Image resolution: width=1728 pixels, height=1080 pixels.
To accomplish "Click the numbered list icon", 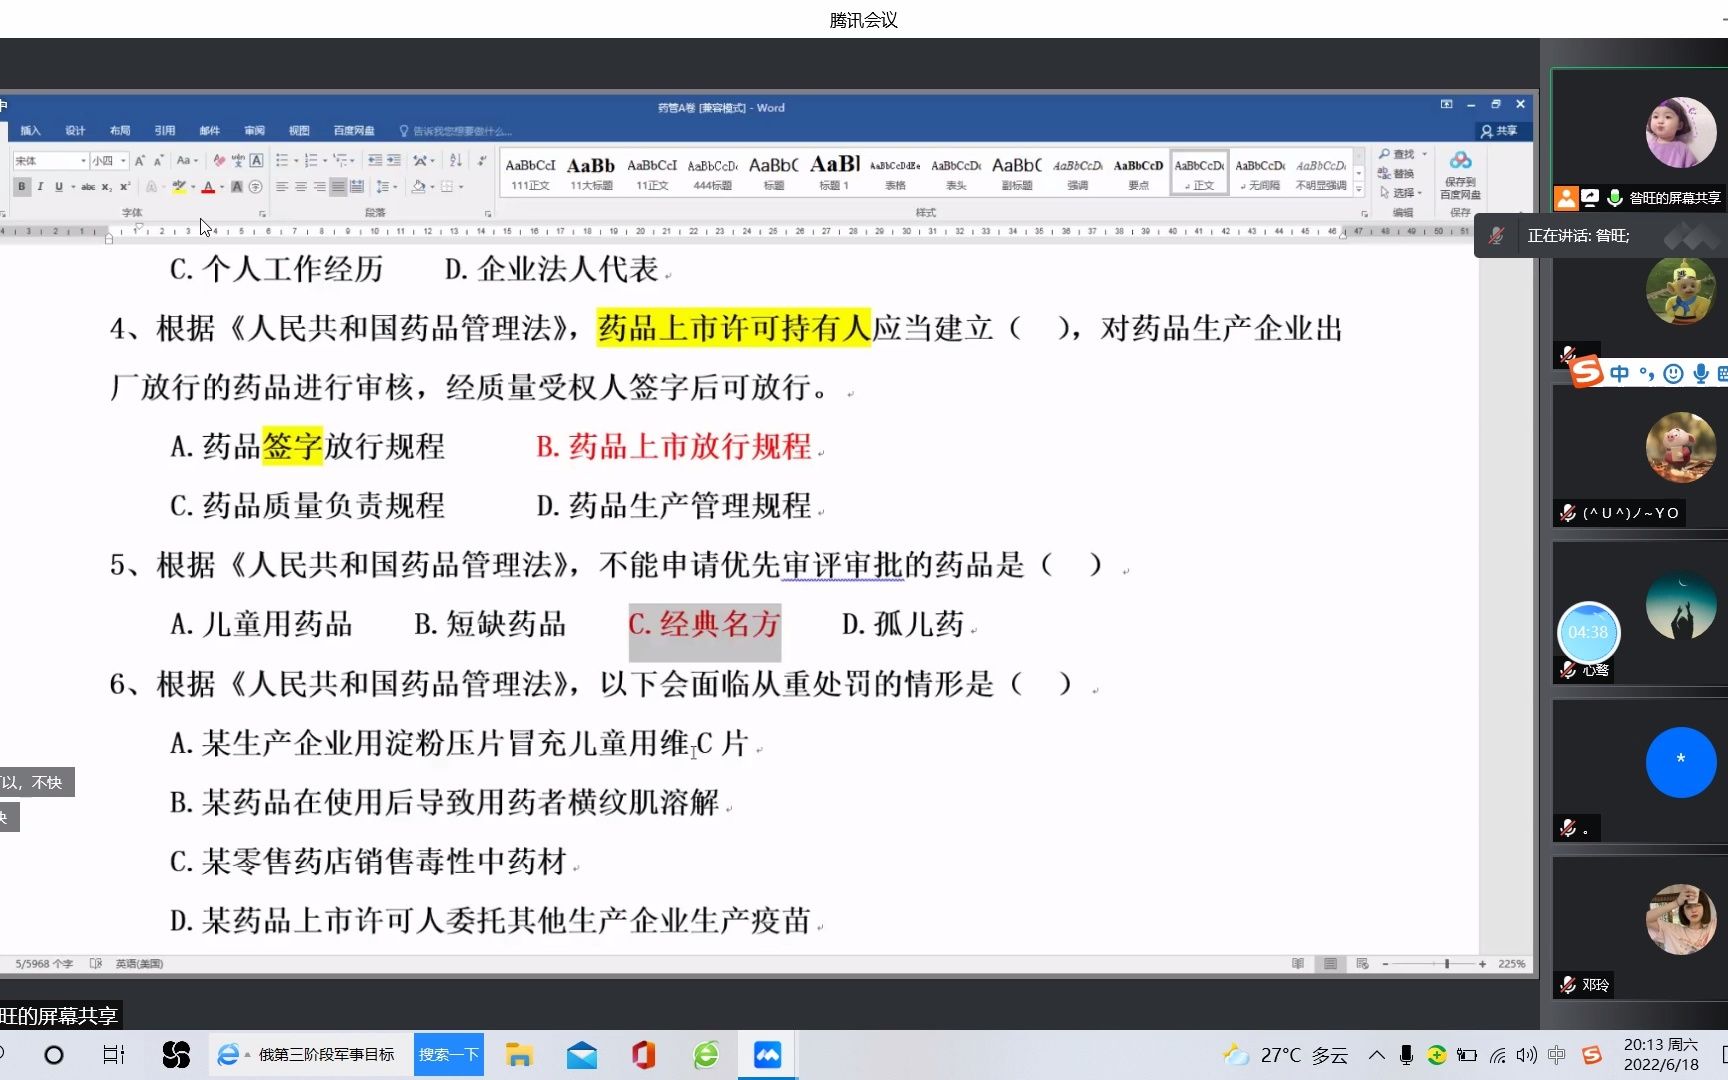I will tap(311, 160).
